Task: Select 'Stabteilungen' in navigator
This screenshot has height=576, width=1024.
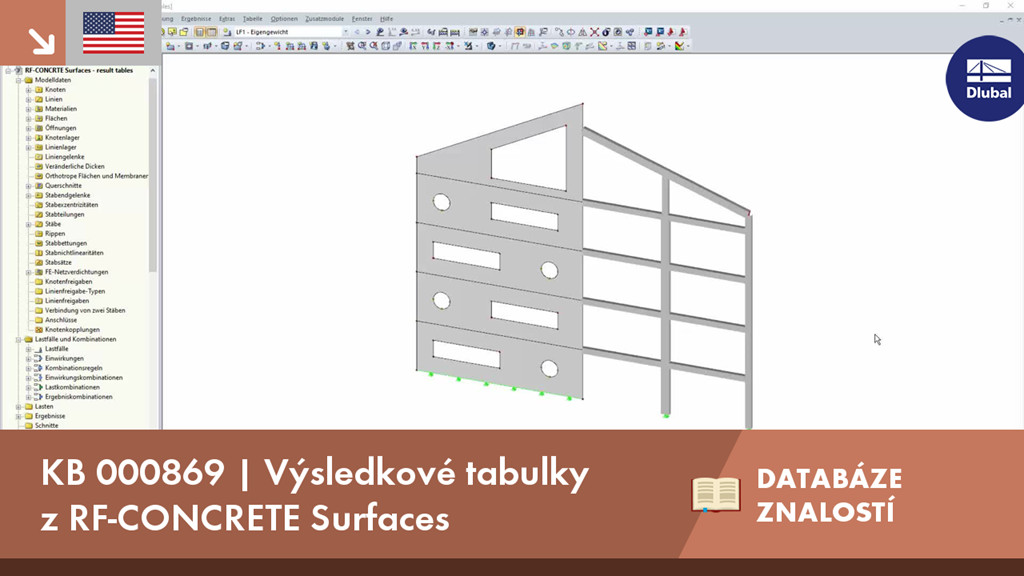Action: point(65,214)
